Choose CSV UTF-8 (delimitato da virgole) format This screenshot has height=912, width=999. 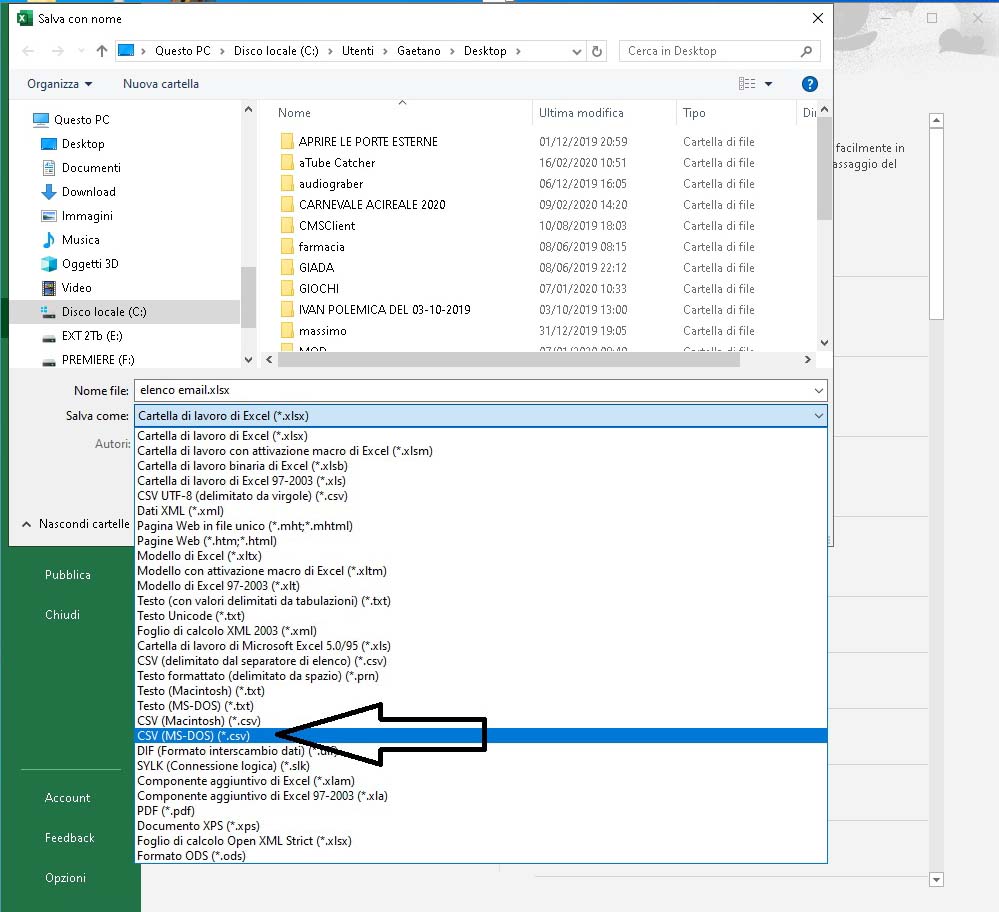481,496
